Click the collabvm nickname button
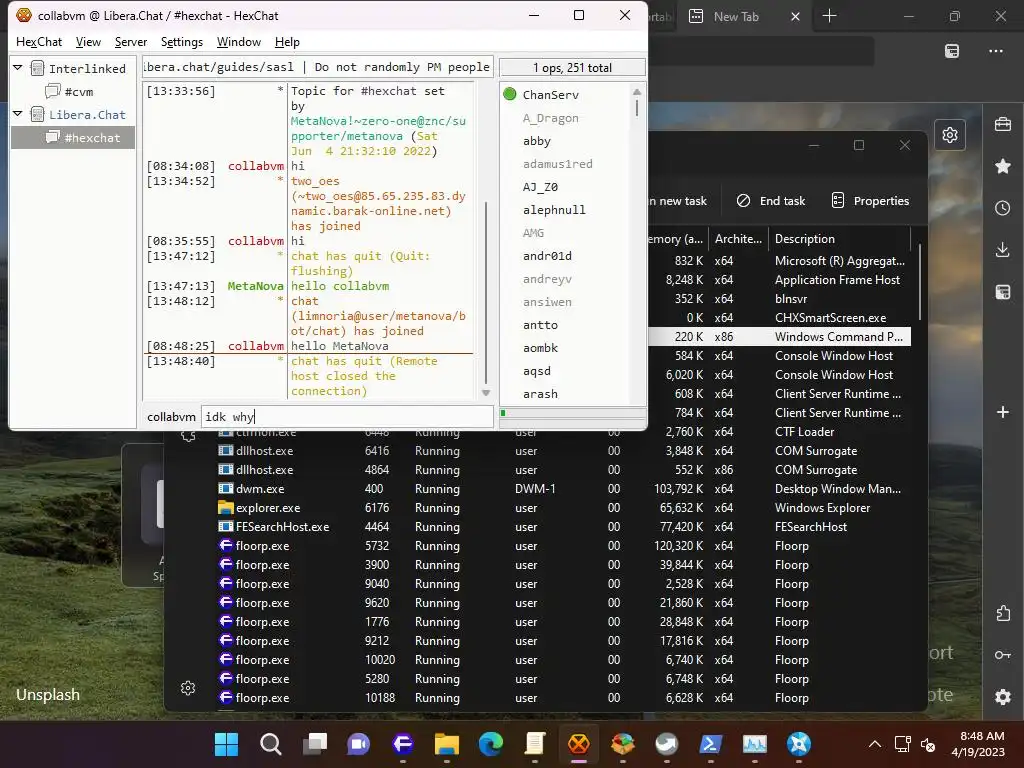This screenshot has height=768, width=1024. (171, 417)
